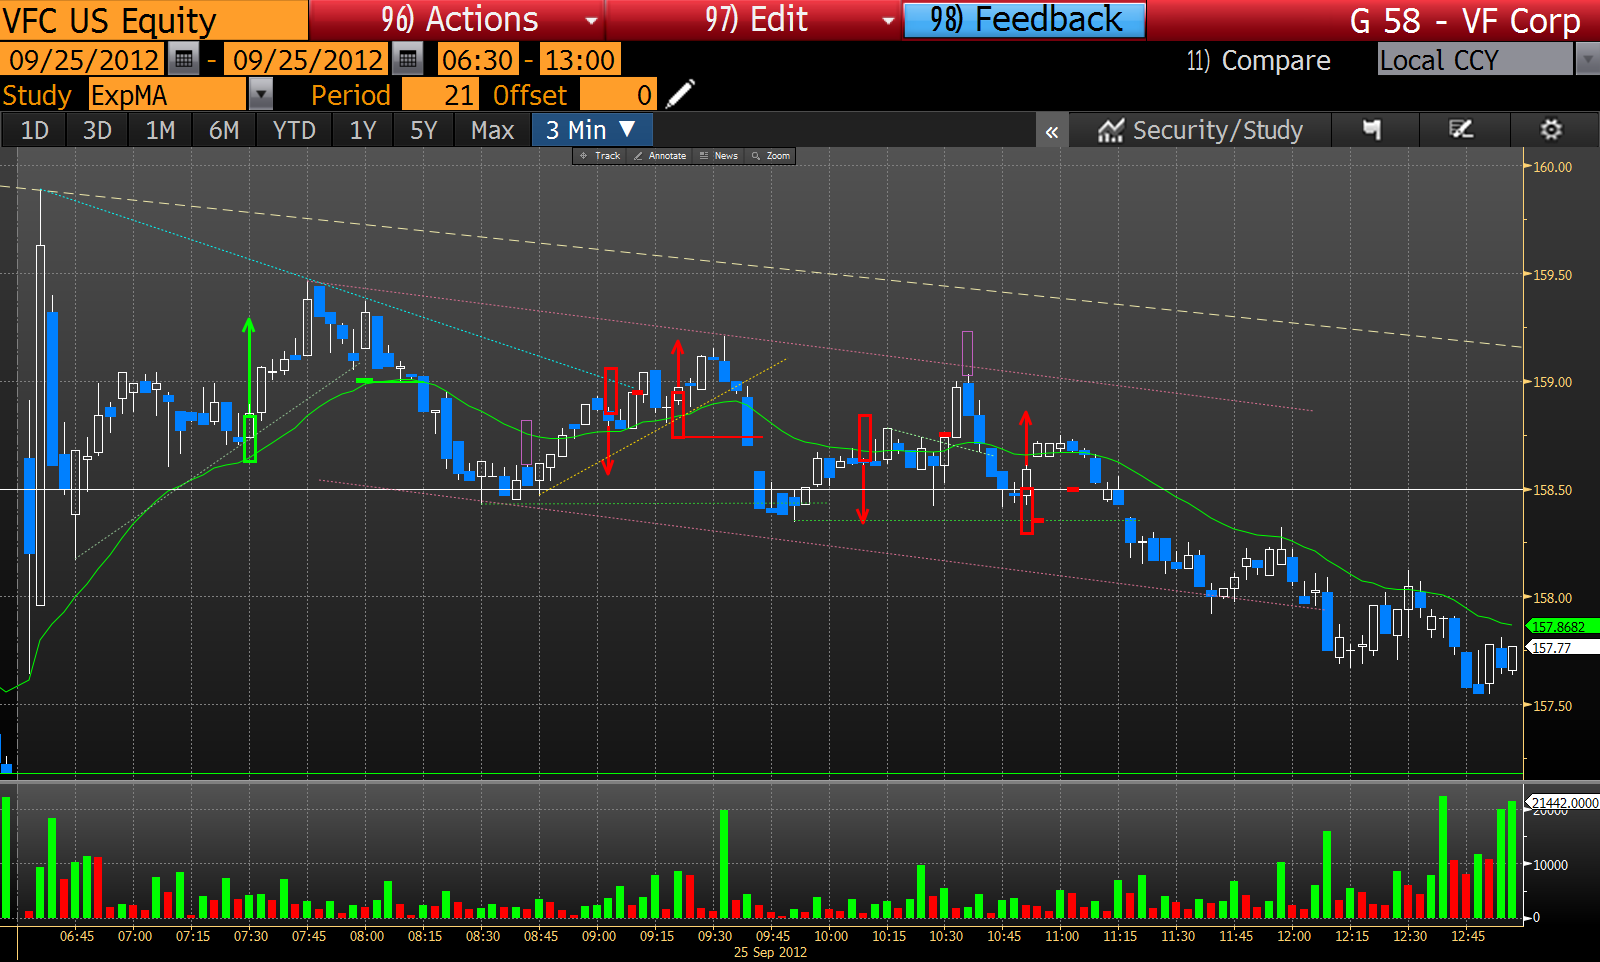
Task: Expand the 96) Actions menu
Action: point(456,20)
